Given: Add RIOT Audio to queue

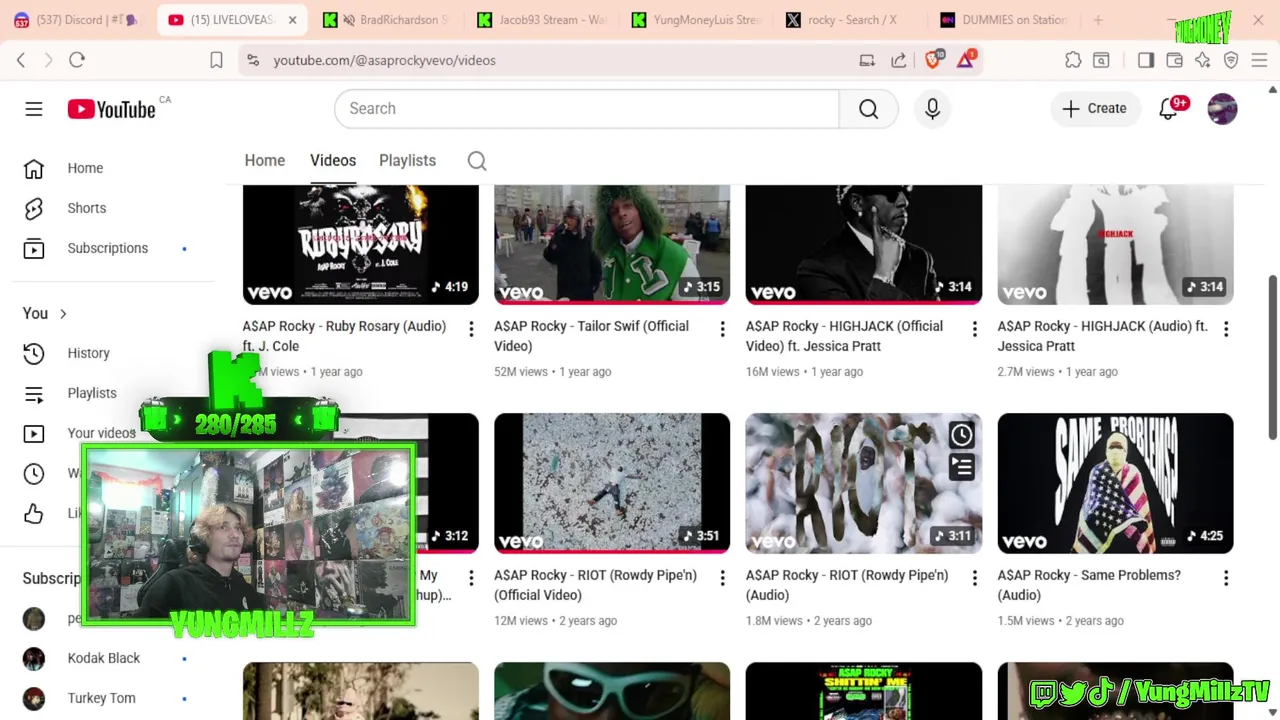Looking at the screenshot, I should click(961, 467).
